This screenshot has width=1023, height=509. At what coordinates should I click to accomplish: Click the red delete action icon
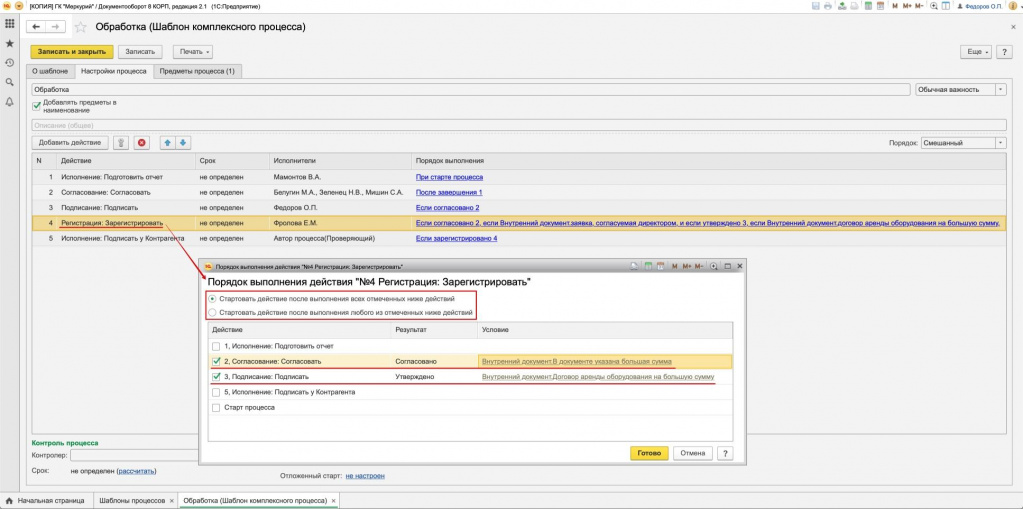pos(142,143)
